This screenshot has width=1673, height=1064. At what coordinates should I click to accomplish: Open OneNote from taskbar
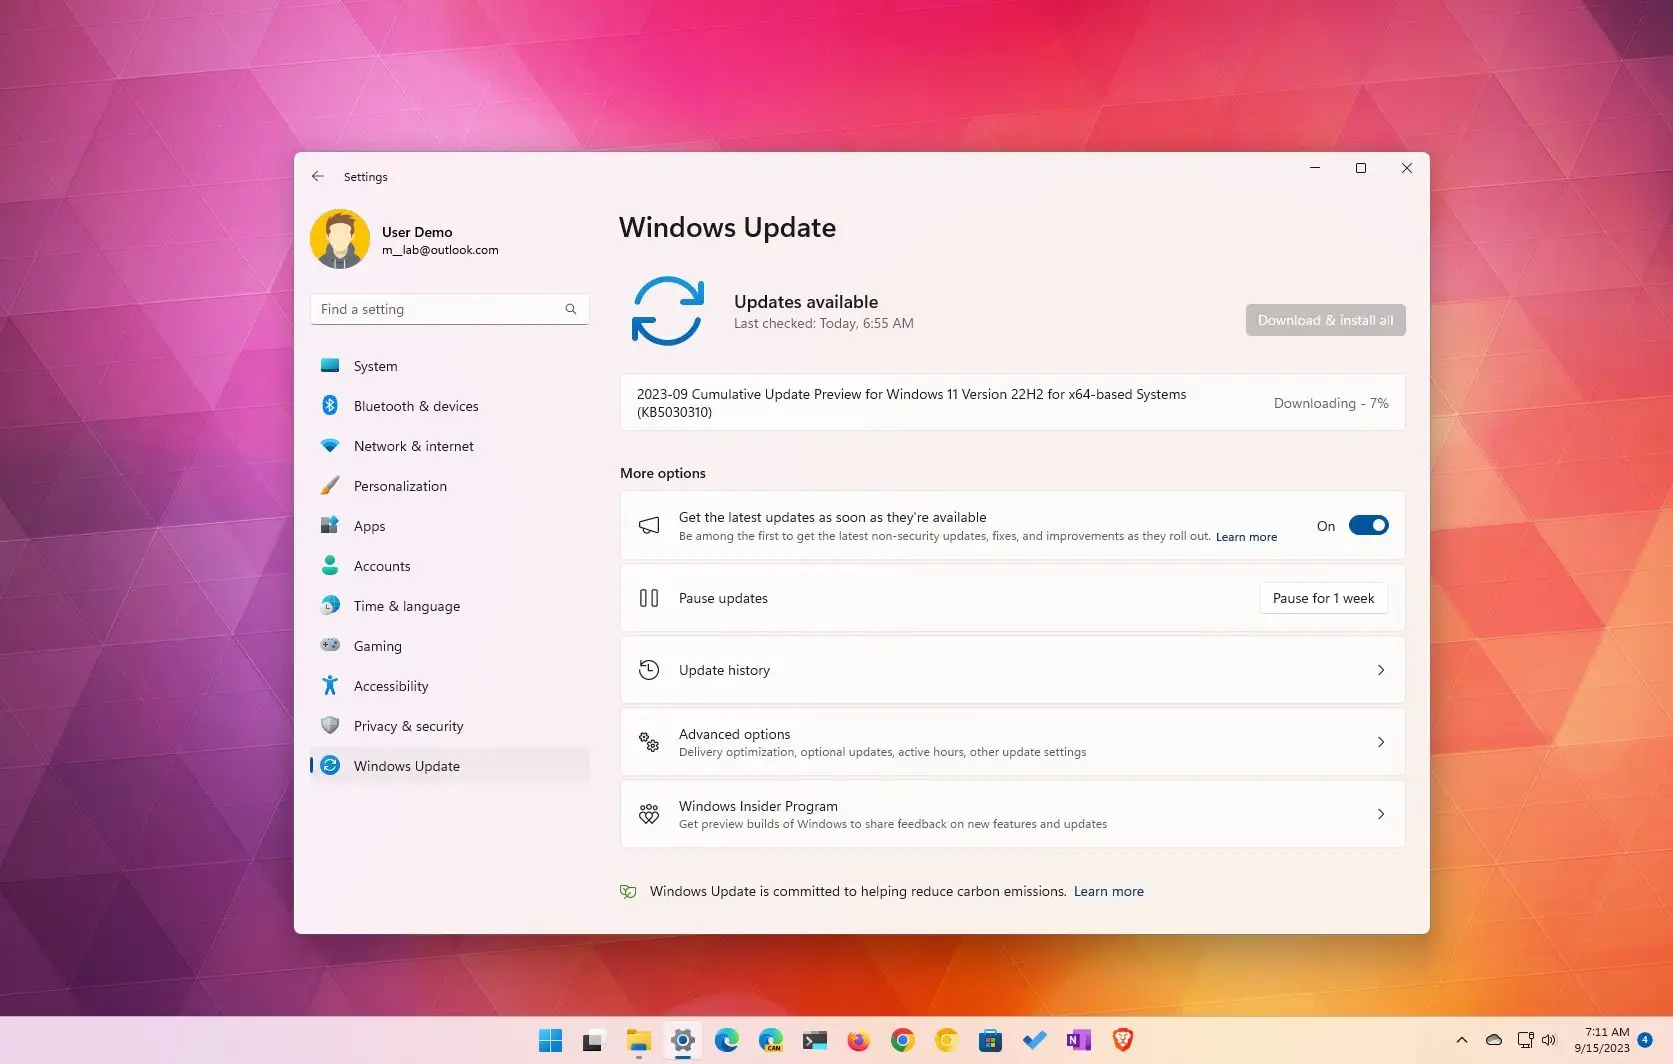(x=1078, y=1041)
